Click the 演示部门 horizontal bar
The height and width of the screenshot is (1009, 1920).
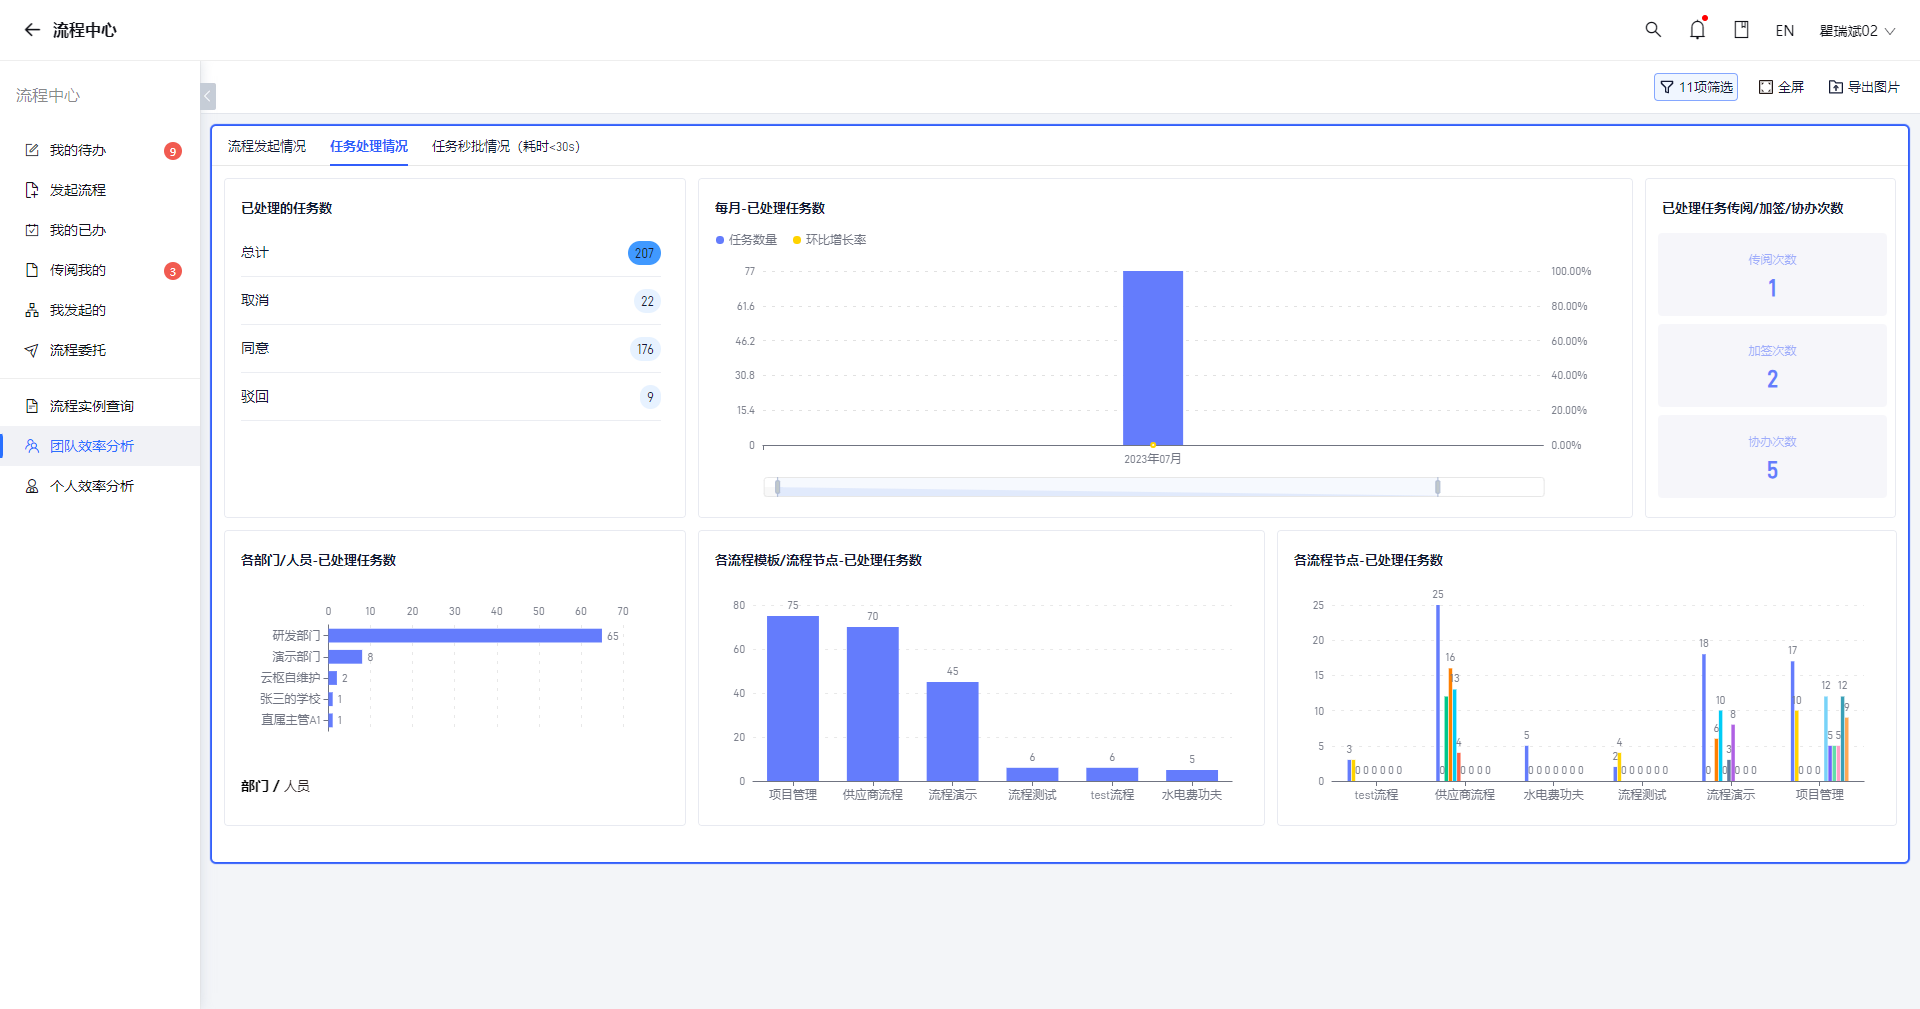(345, 657)
